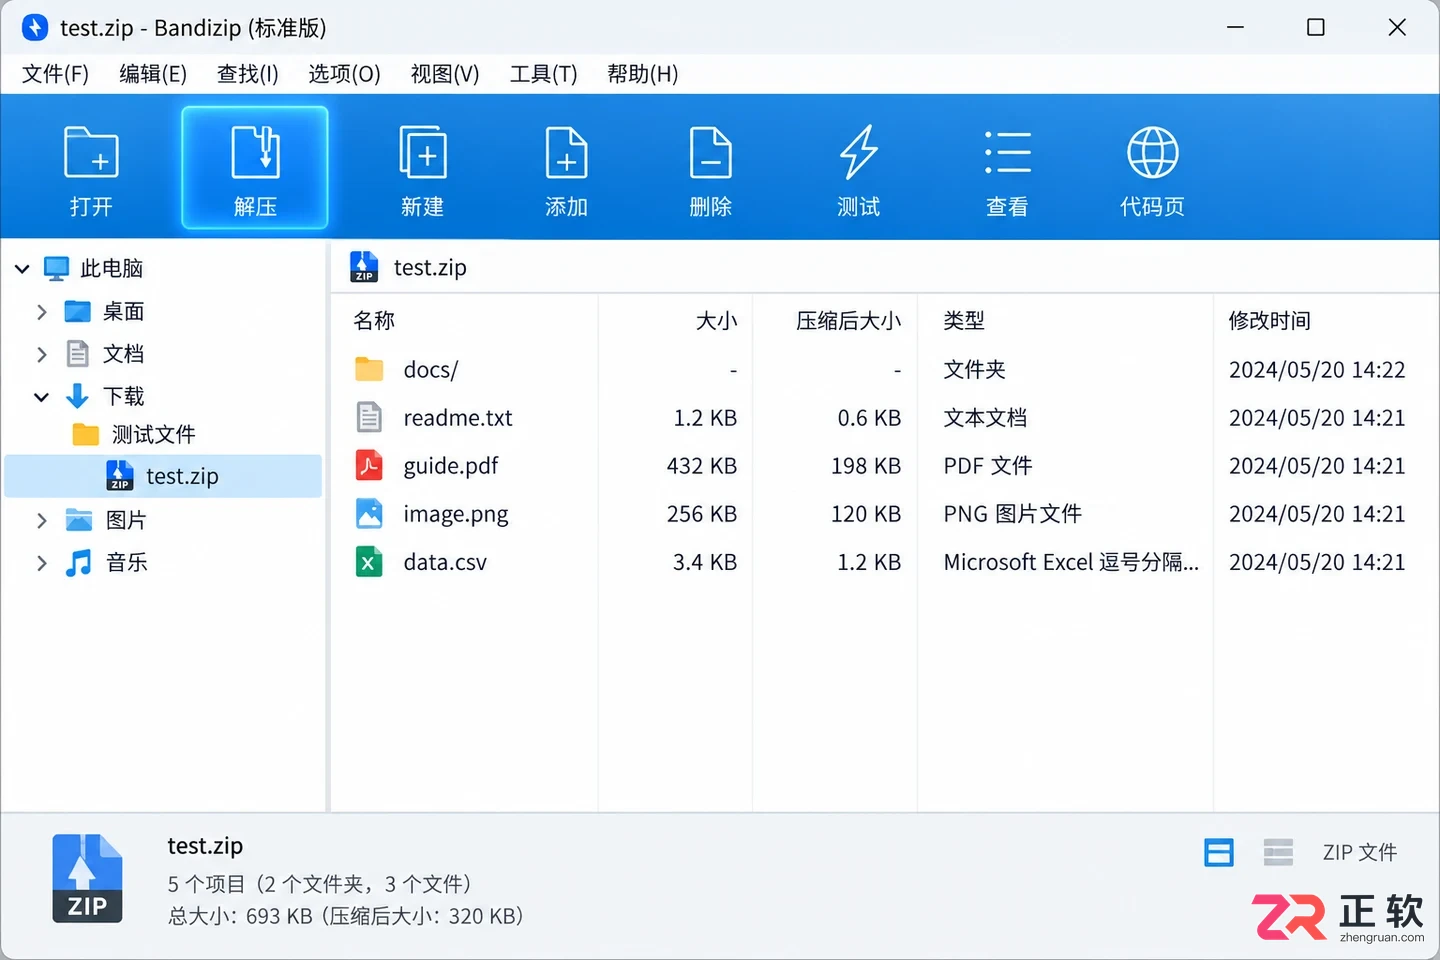Select the readme.txt file name

coord(458,417)
